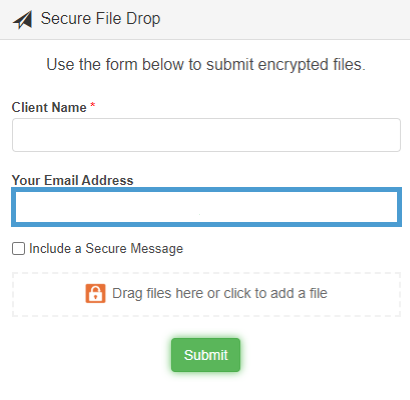The image size is (410, 400).
Task: Click "Drag files here or click to add a file"
Action: click(x=220, y=294)
